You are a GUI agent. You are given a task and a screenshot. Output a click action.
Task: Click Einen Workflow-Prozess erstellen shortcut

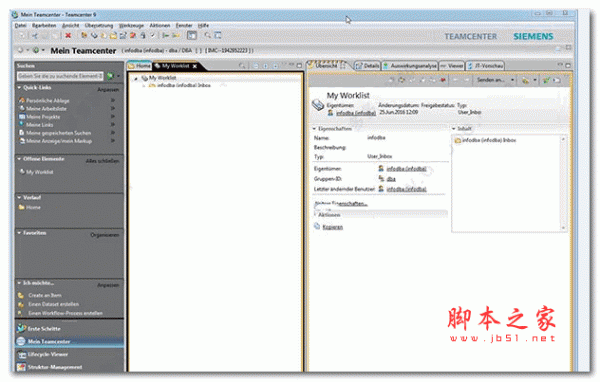point(65,313)
